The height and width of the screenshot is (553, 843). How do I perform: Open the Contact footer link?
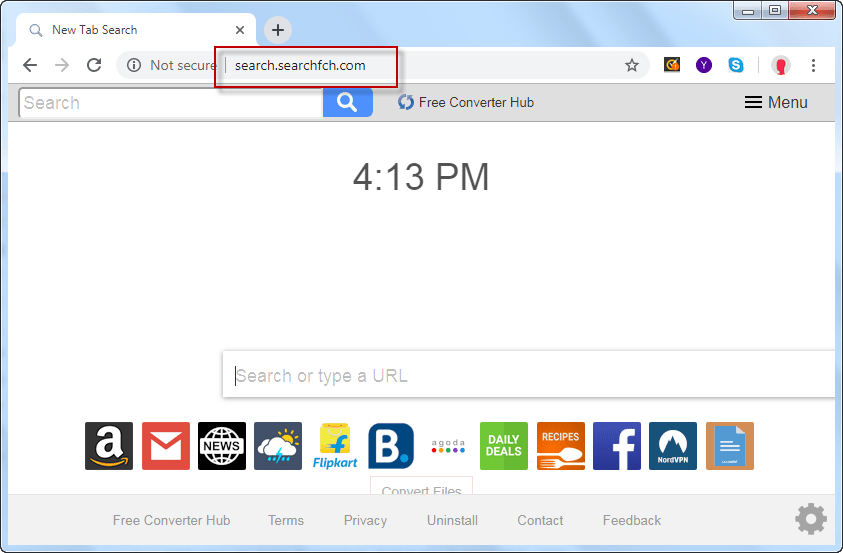coord(540,520)
